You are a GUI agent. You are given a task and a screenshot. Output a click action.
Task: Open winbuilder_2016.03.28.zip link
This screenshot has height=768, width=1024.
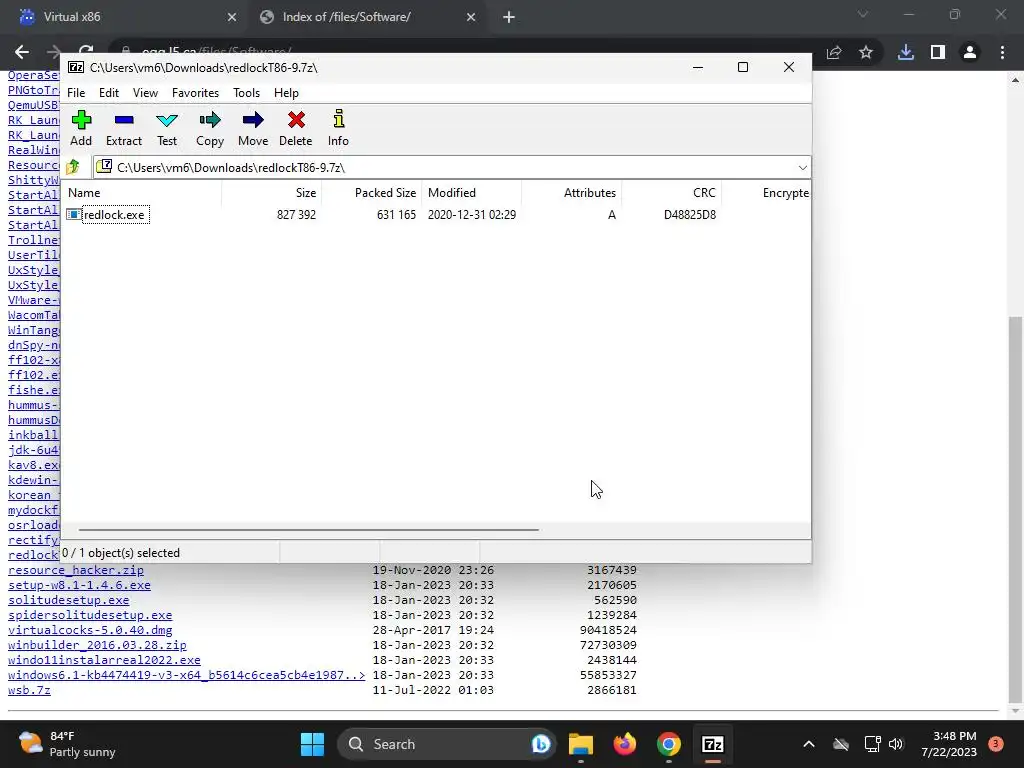tap(97, 645)
